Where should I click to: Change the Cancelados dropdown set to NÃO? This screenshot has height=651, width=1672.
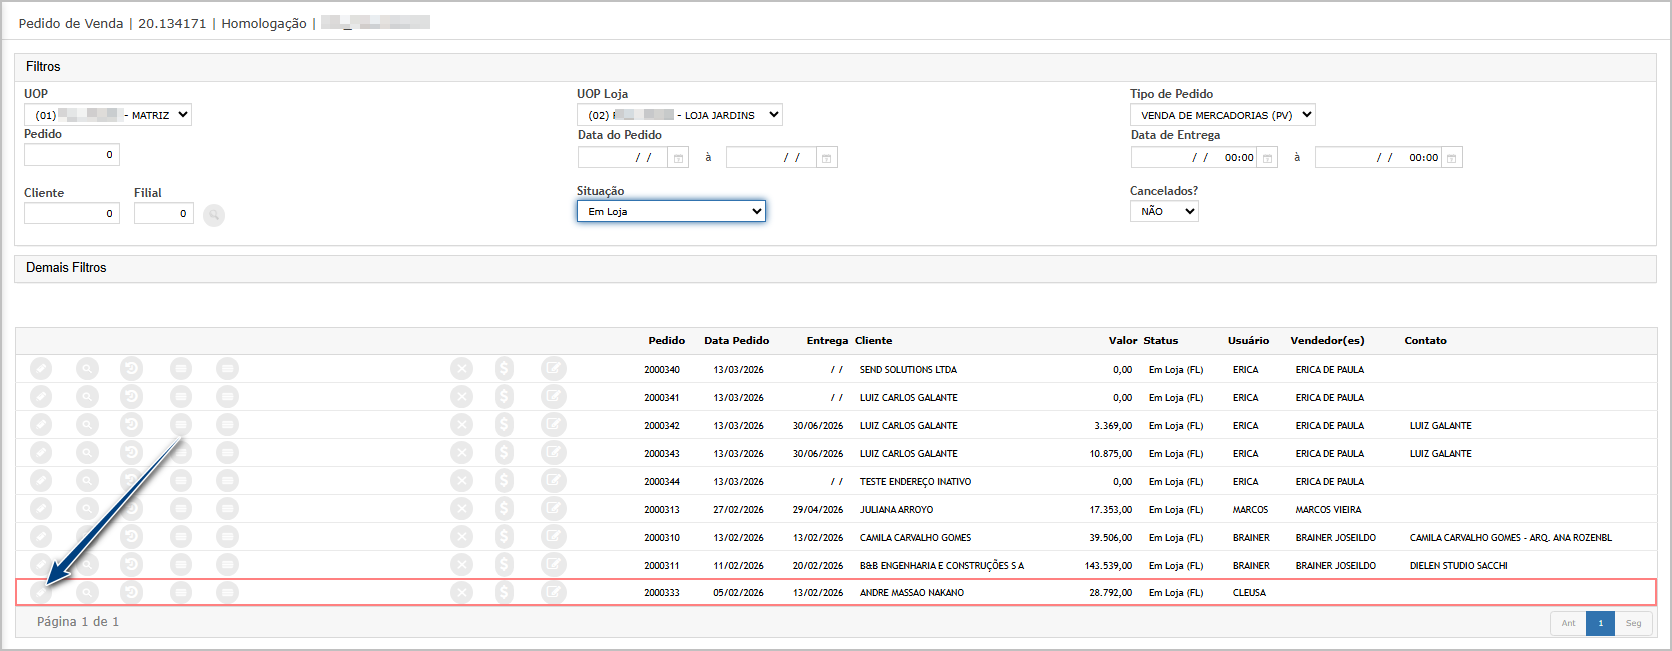[1164, 211]
